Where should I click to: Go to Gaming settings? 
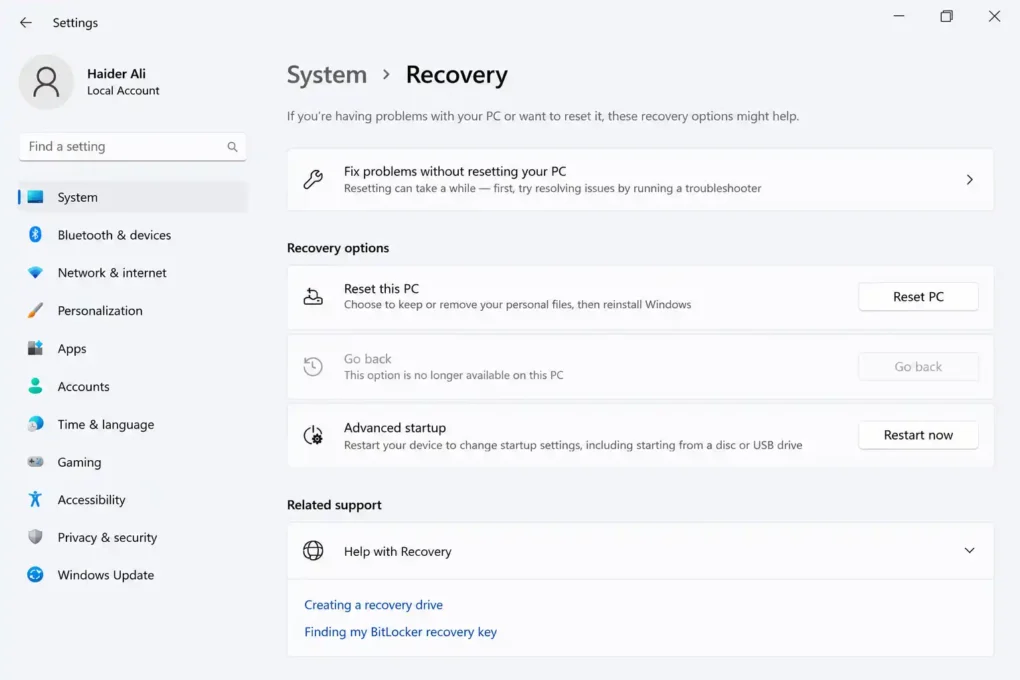pos(133,462)
